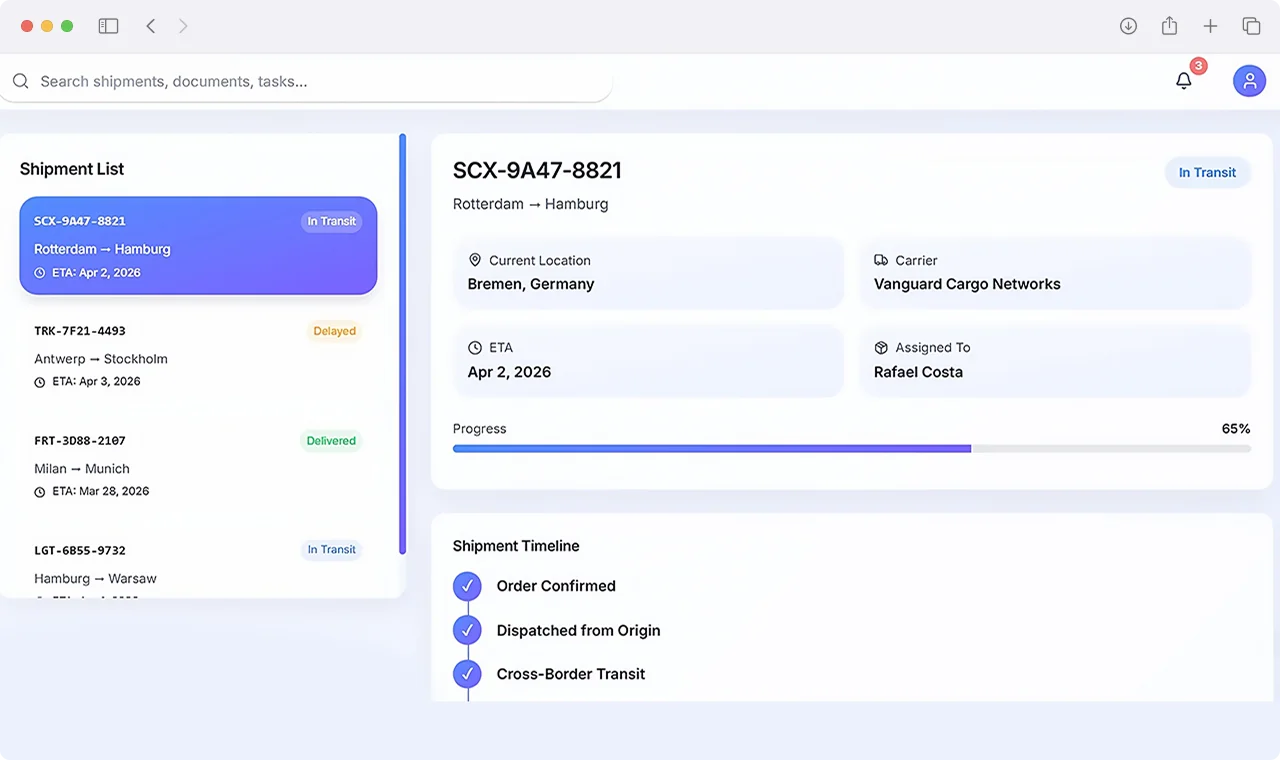
Task: Click the Cross-Border Transit label
Action: coord(571,674)
